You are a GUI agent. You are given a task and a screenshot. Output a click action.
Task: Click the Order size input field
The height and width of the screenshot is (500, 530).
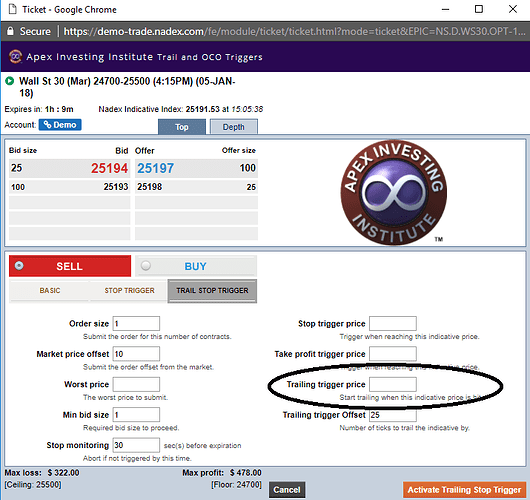point(136,324)
